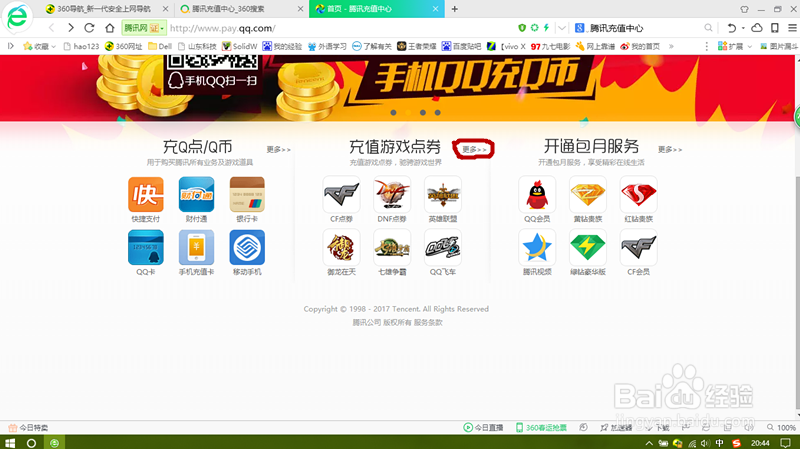Select the third banner carousel dot
The height and width of the screenshot is (449, 800).
[423, 113]
